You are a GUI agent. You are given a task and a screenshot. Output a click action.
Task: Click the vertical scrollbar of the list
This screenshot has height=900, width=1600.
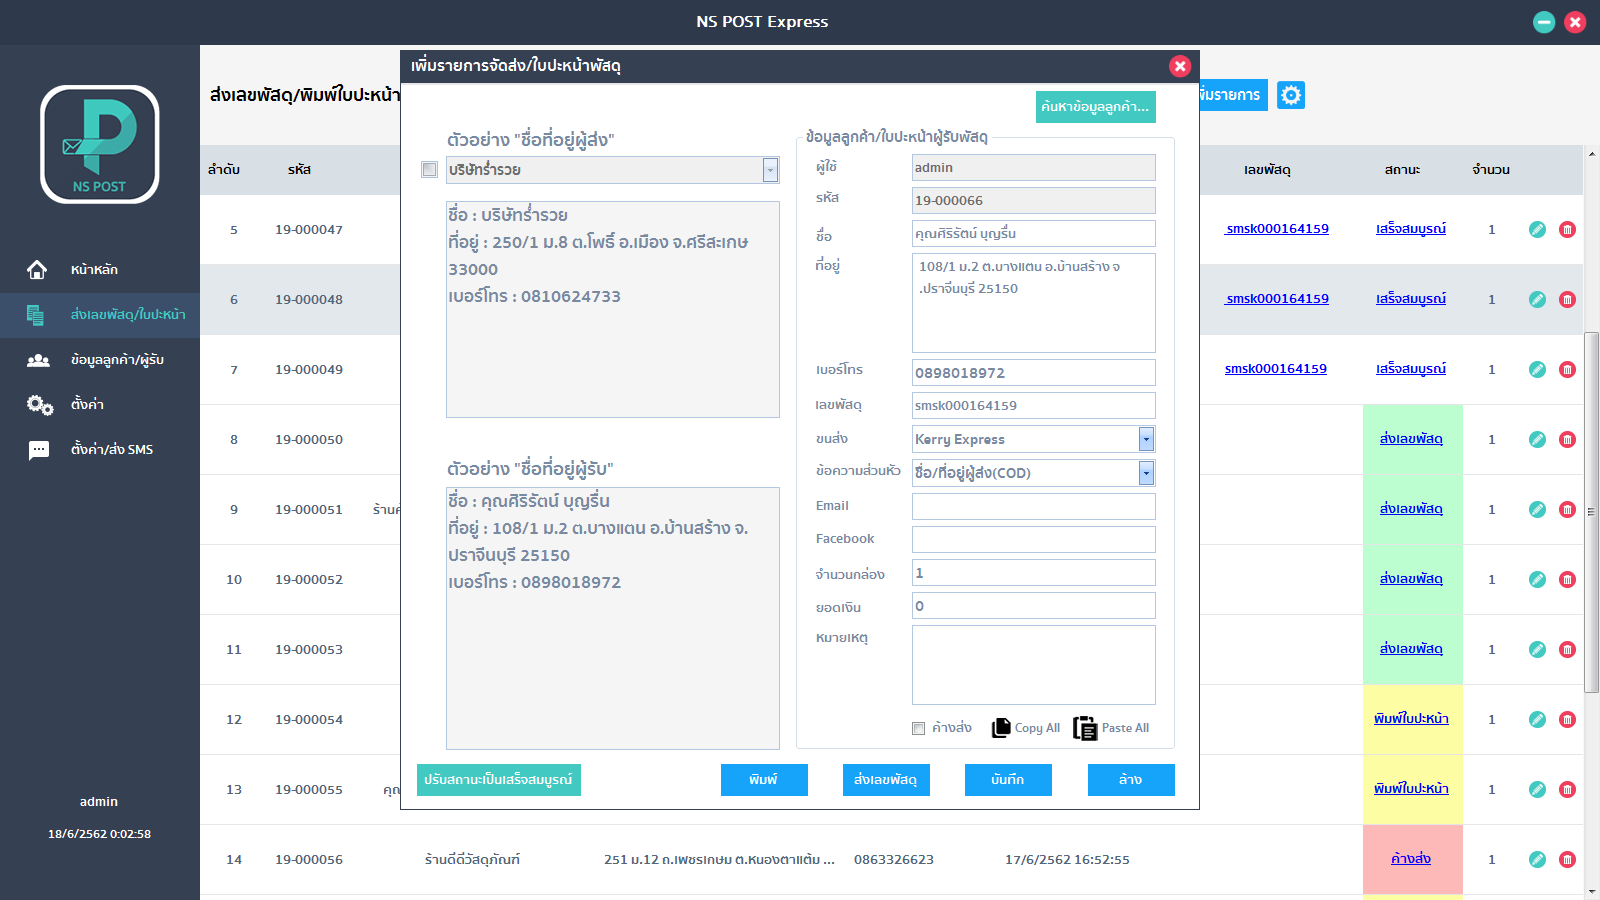(x=1592, y=512)
